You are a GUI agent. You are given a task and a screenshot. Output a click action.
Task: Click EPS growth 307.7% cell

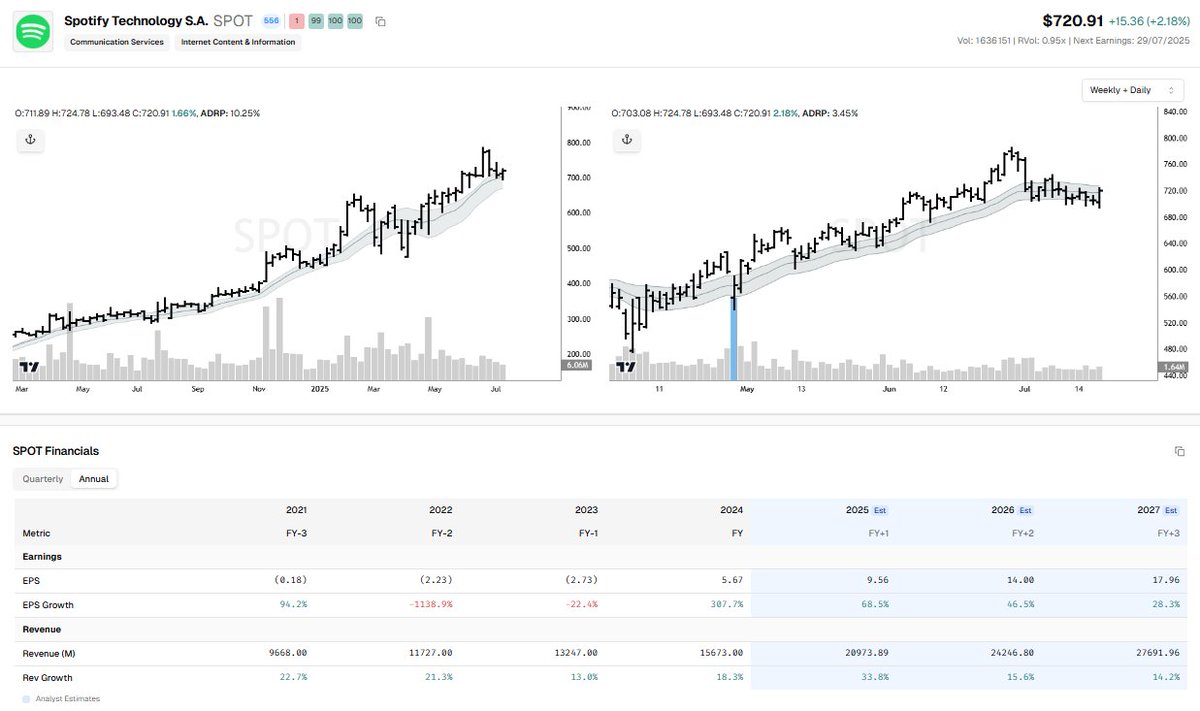click(x=727, y=605)
